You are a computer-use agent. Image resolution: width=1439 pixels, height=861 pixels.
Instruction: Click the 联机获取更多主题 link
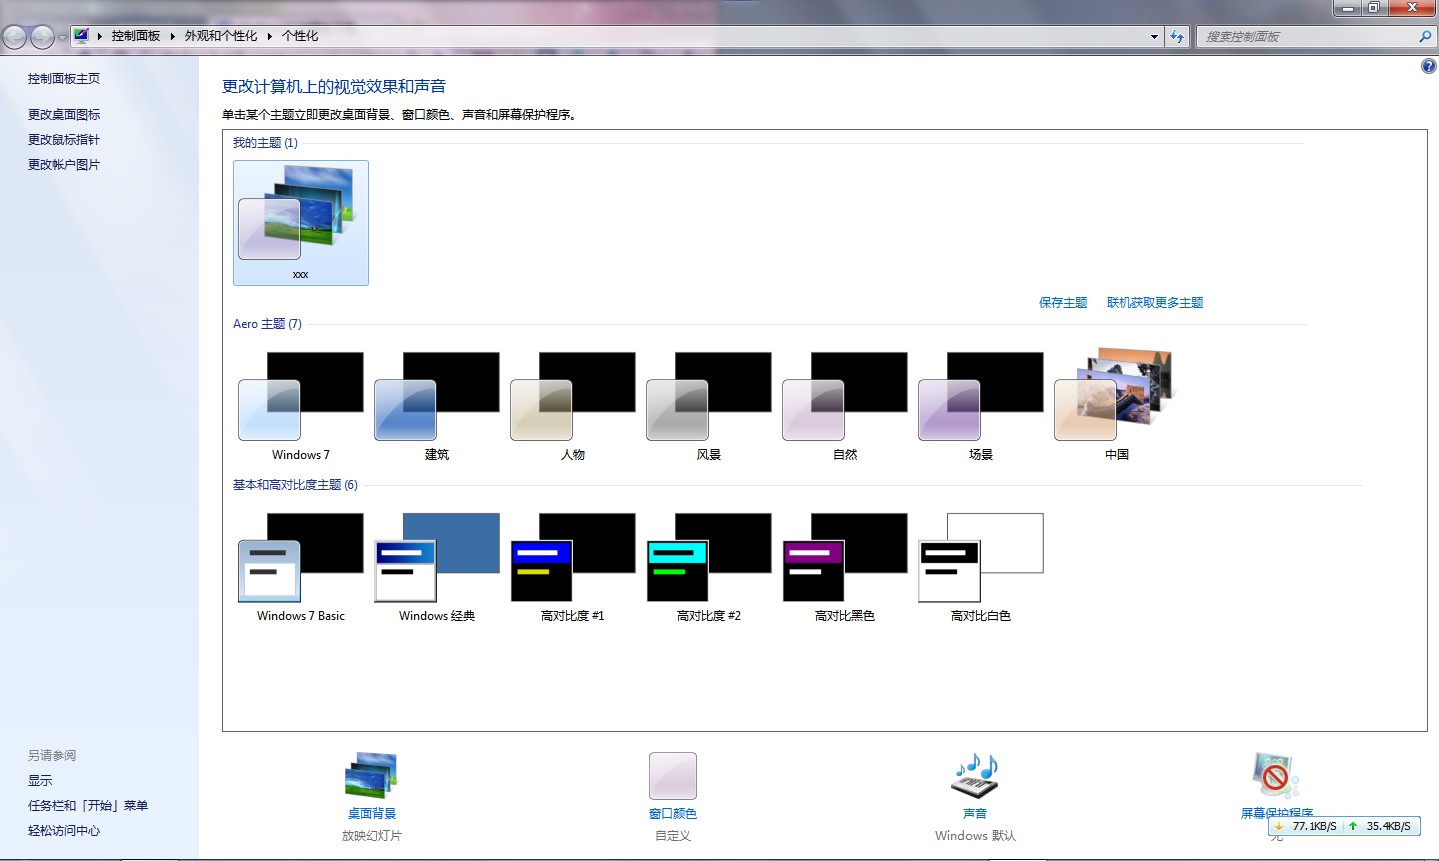pyautogui.click(x=1155, y=303)
